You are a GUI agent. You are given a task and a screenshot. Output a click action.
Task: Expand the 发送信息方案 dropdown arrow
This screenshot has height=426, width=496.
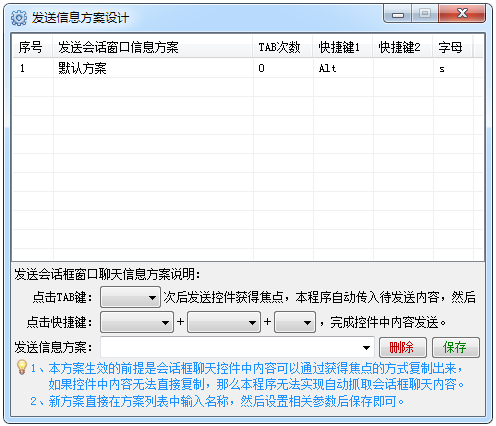tap(366, 348)
